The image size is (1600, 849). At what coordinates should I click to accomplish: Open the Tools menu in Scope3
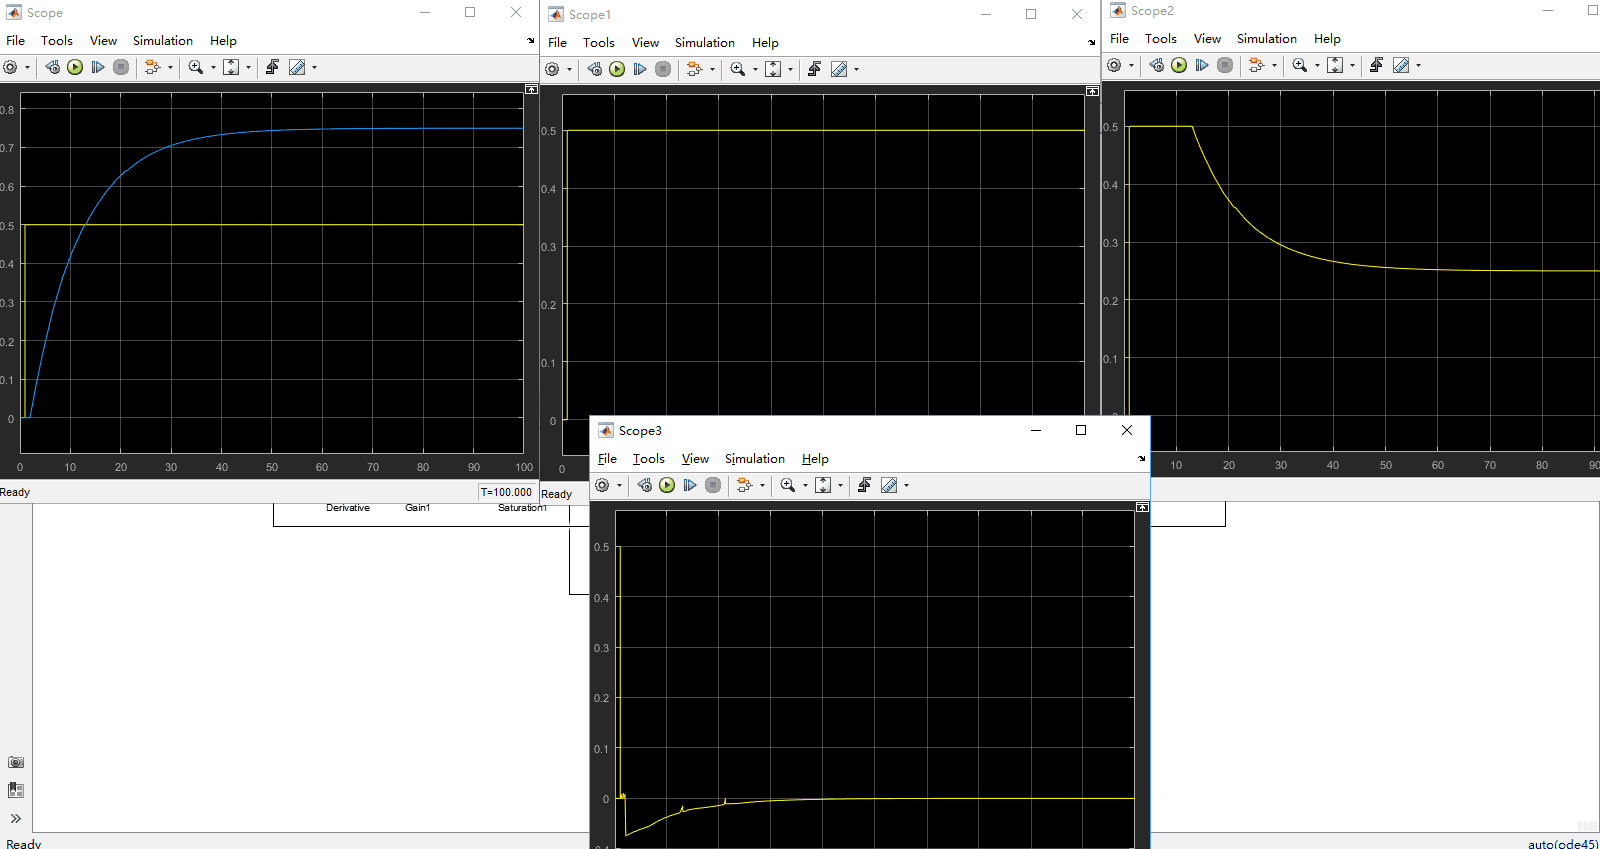[649, 459]
